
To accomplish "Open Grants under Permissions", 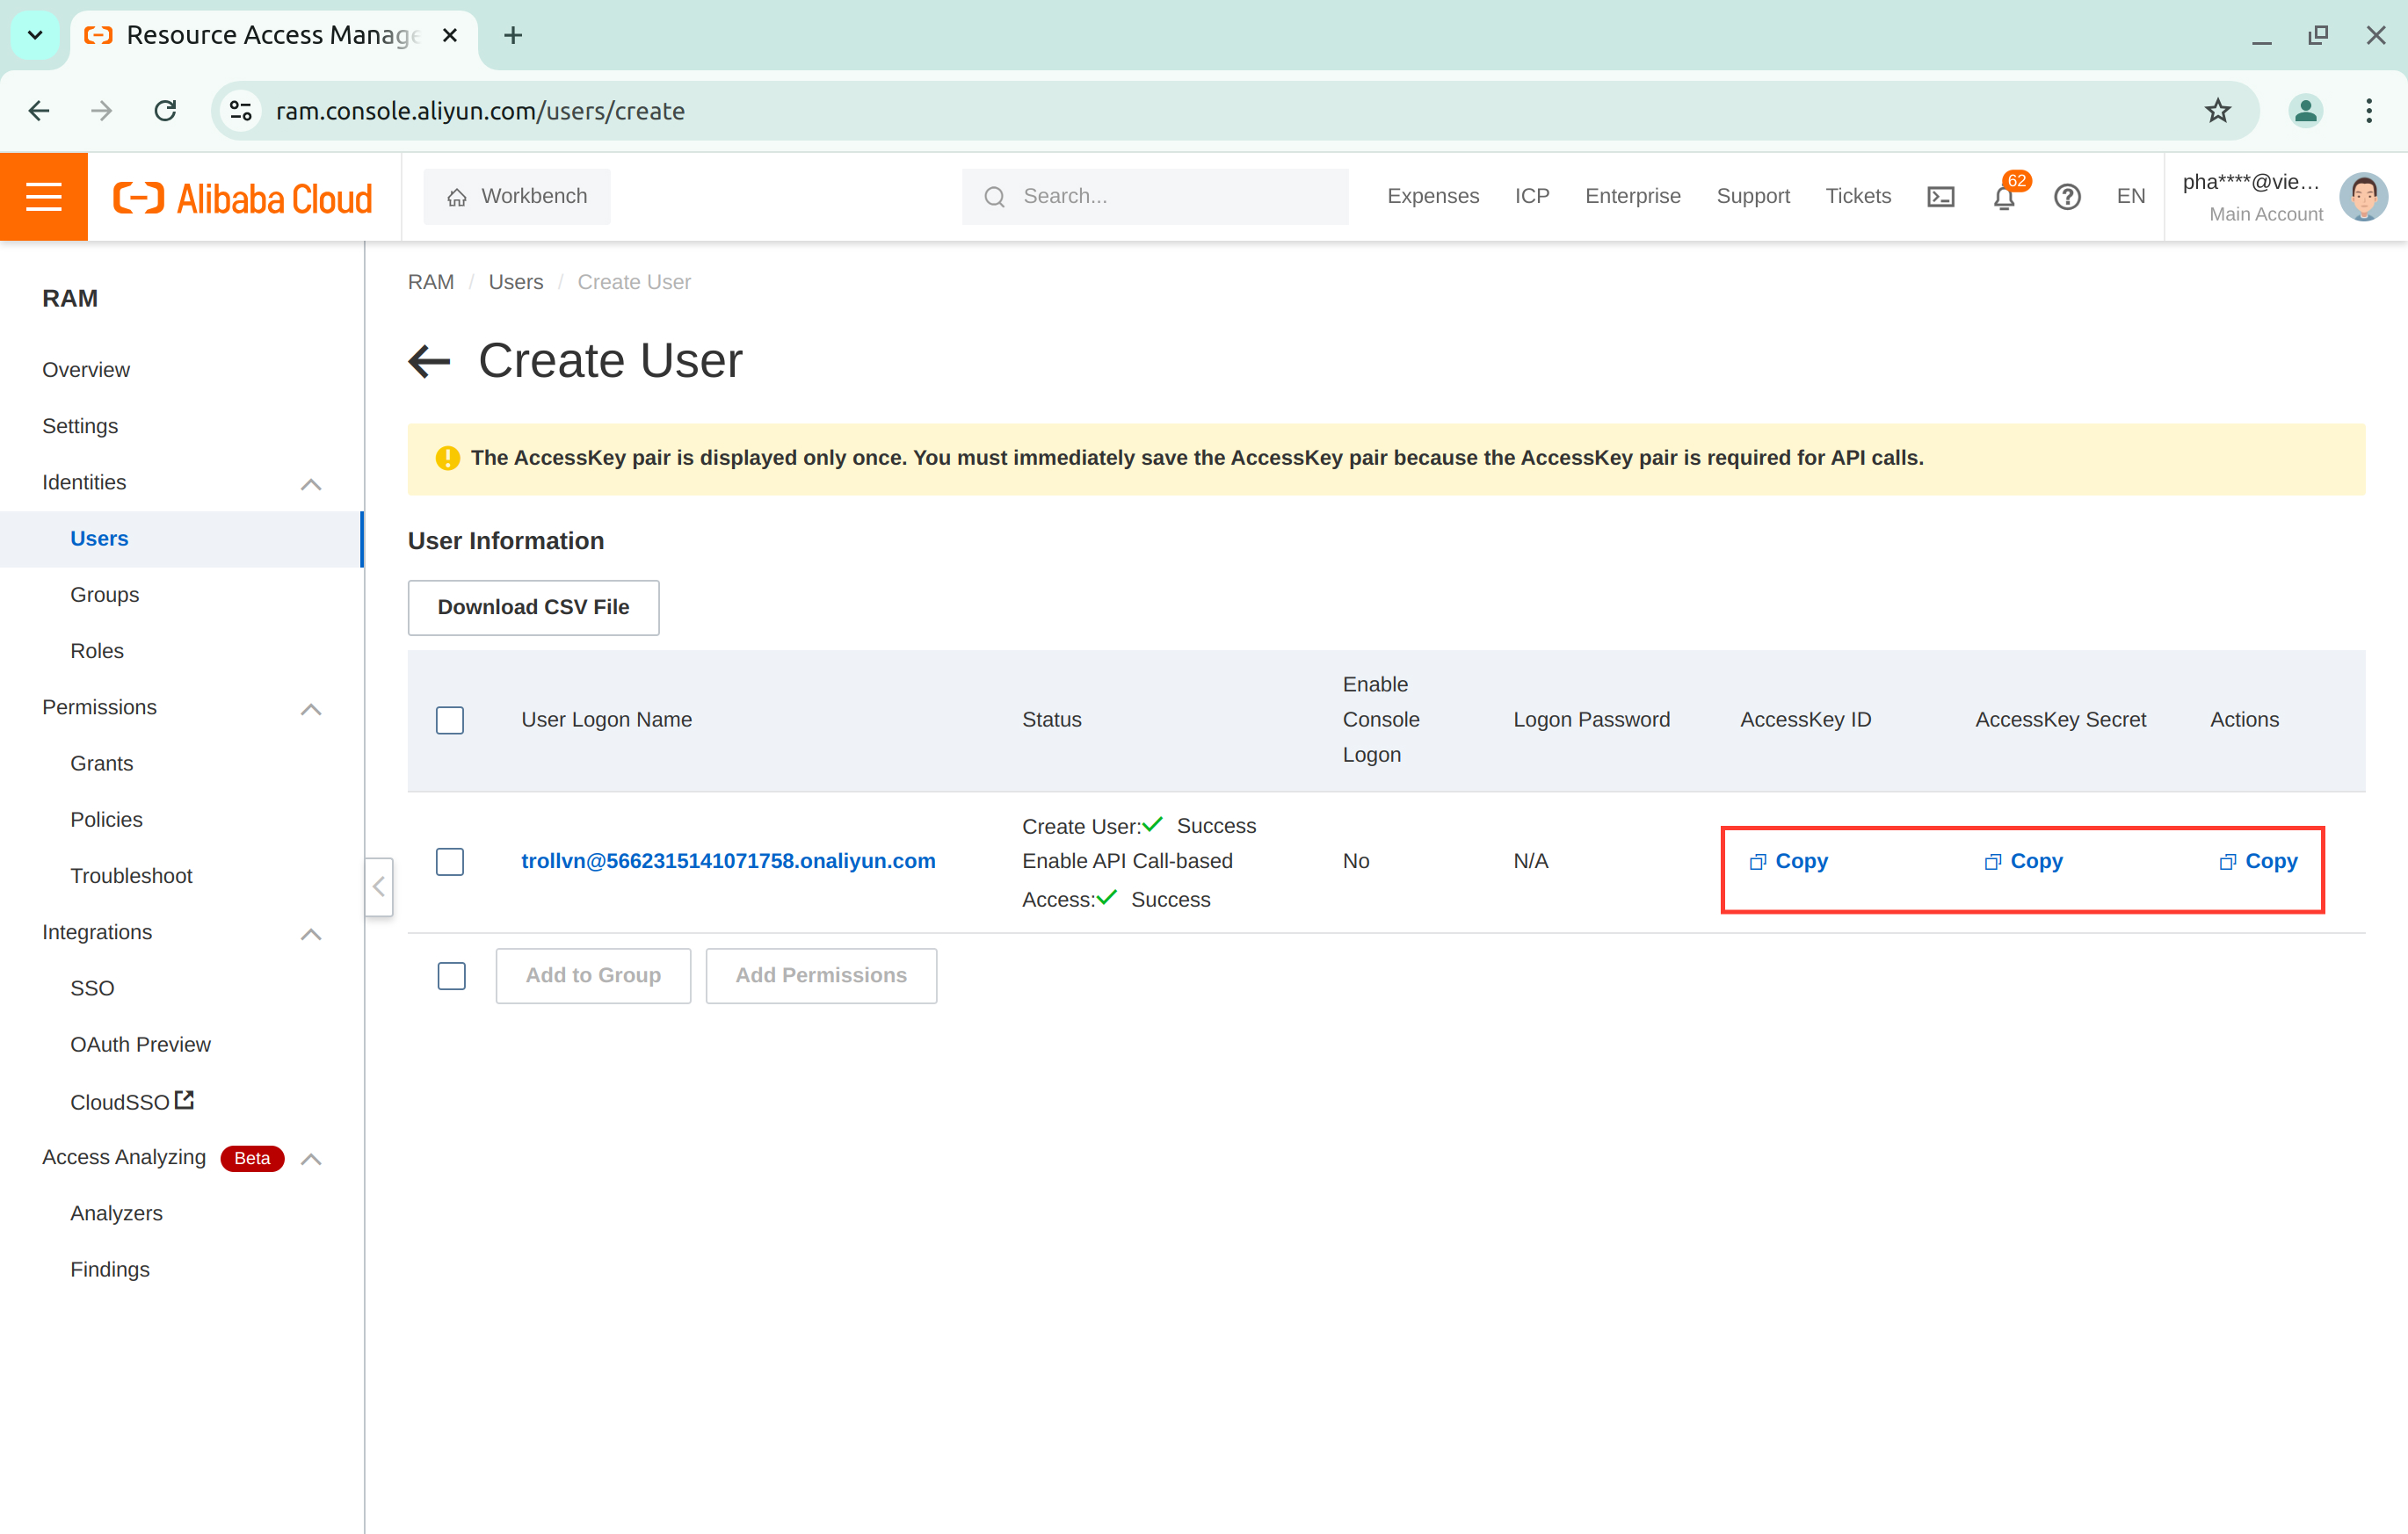I will [x=102, y=764].
